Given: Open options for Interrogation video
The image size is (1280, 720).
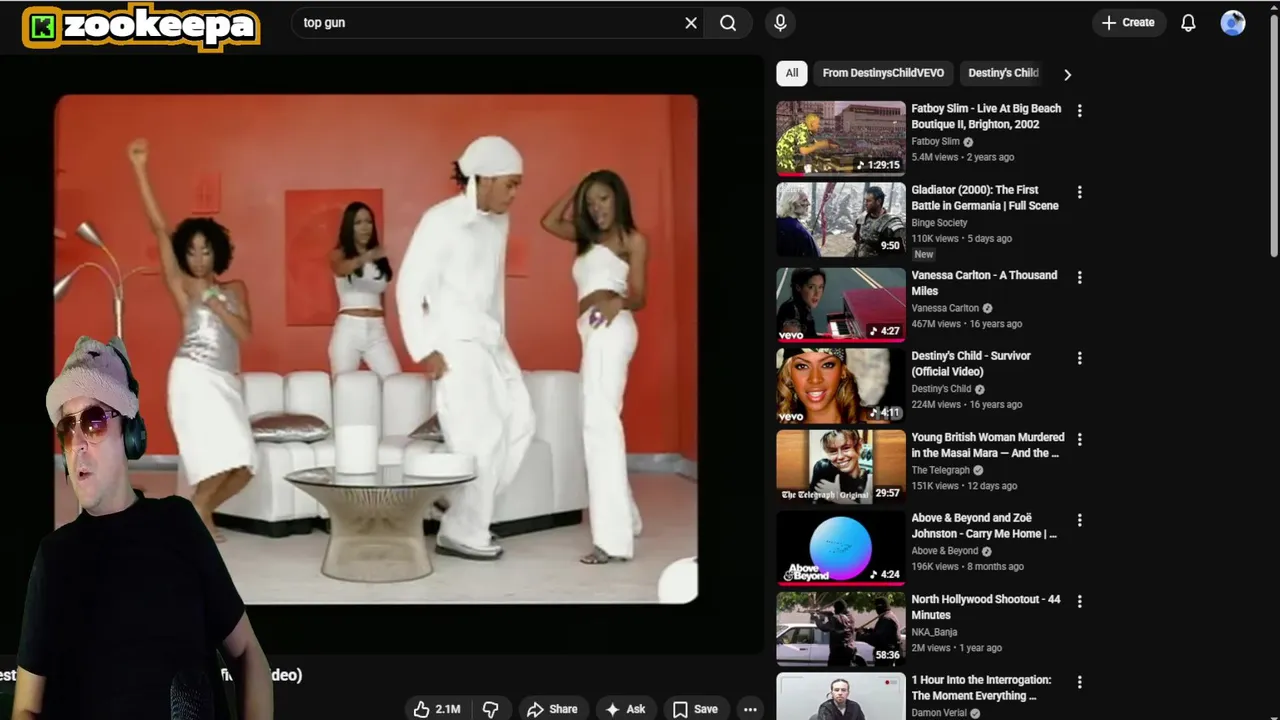Looking at the screenshot, I should coord(1079,682).
